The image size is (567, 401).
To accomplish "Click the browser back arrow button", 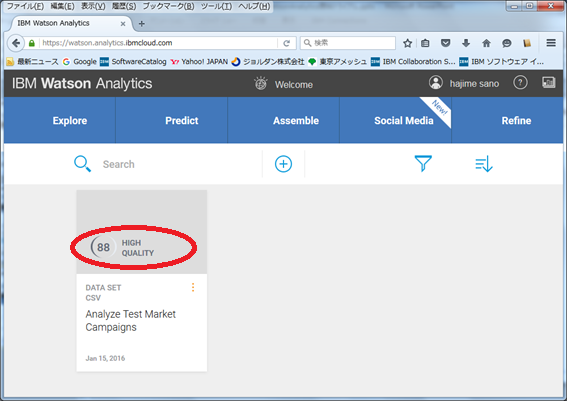I will pos(16,43).
